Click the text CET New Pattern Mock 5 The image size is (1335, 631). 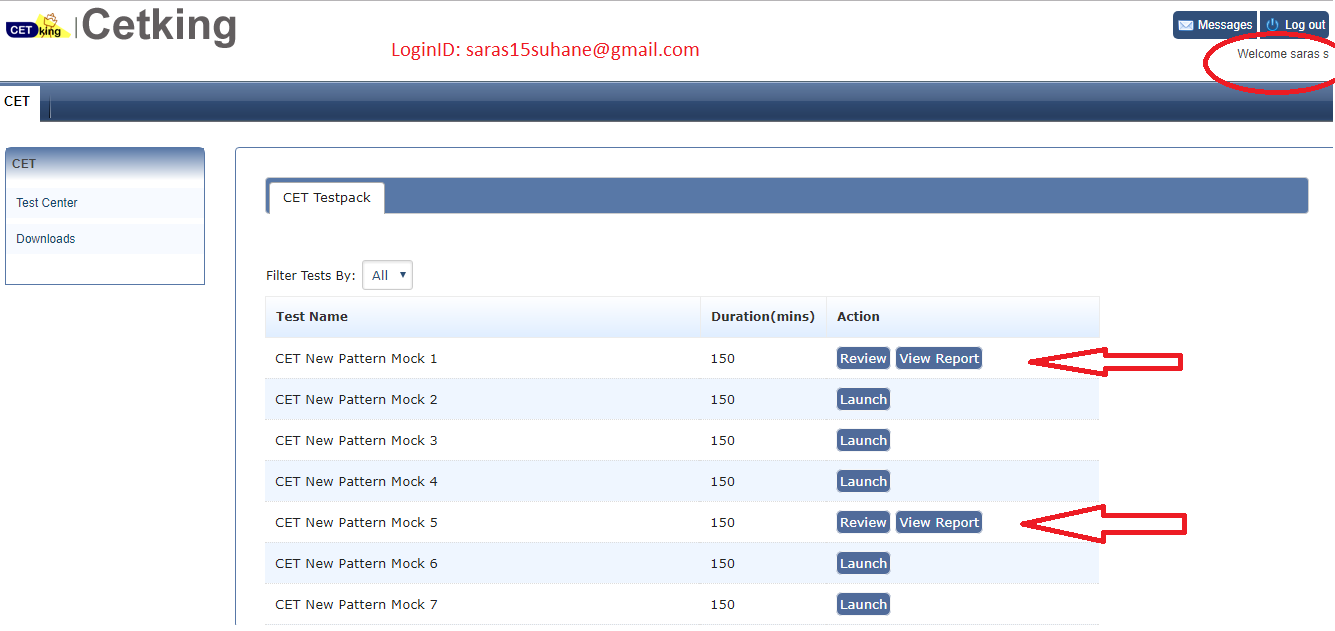point(356,523)
